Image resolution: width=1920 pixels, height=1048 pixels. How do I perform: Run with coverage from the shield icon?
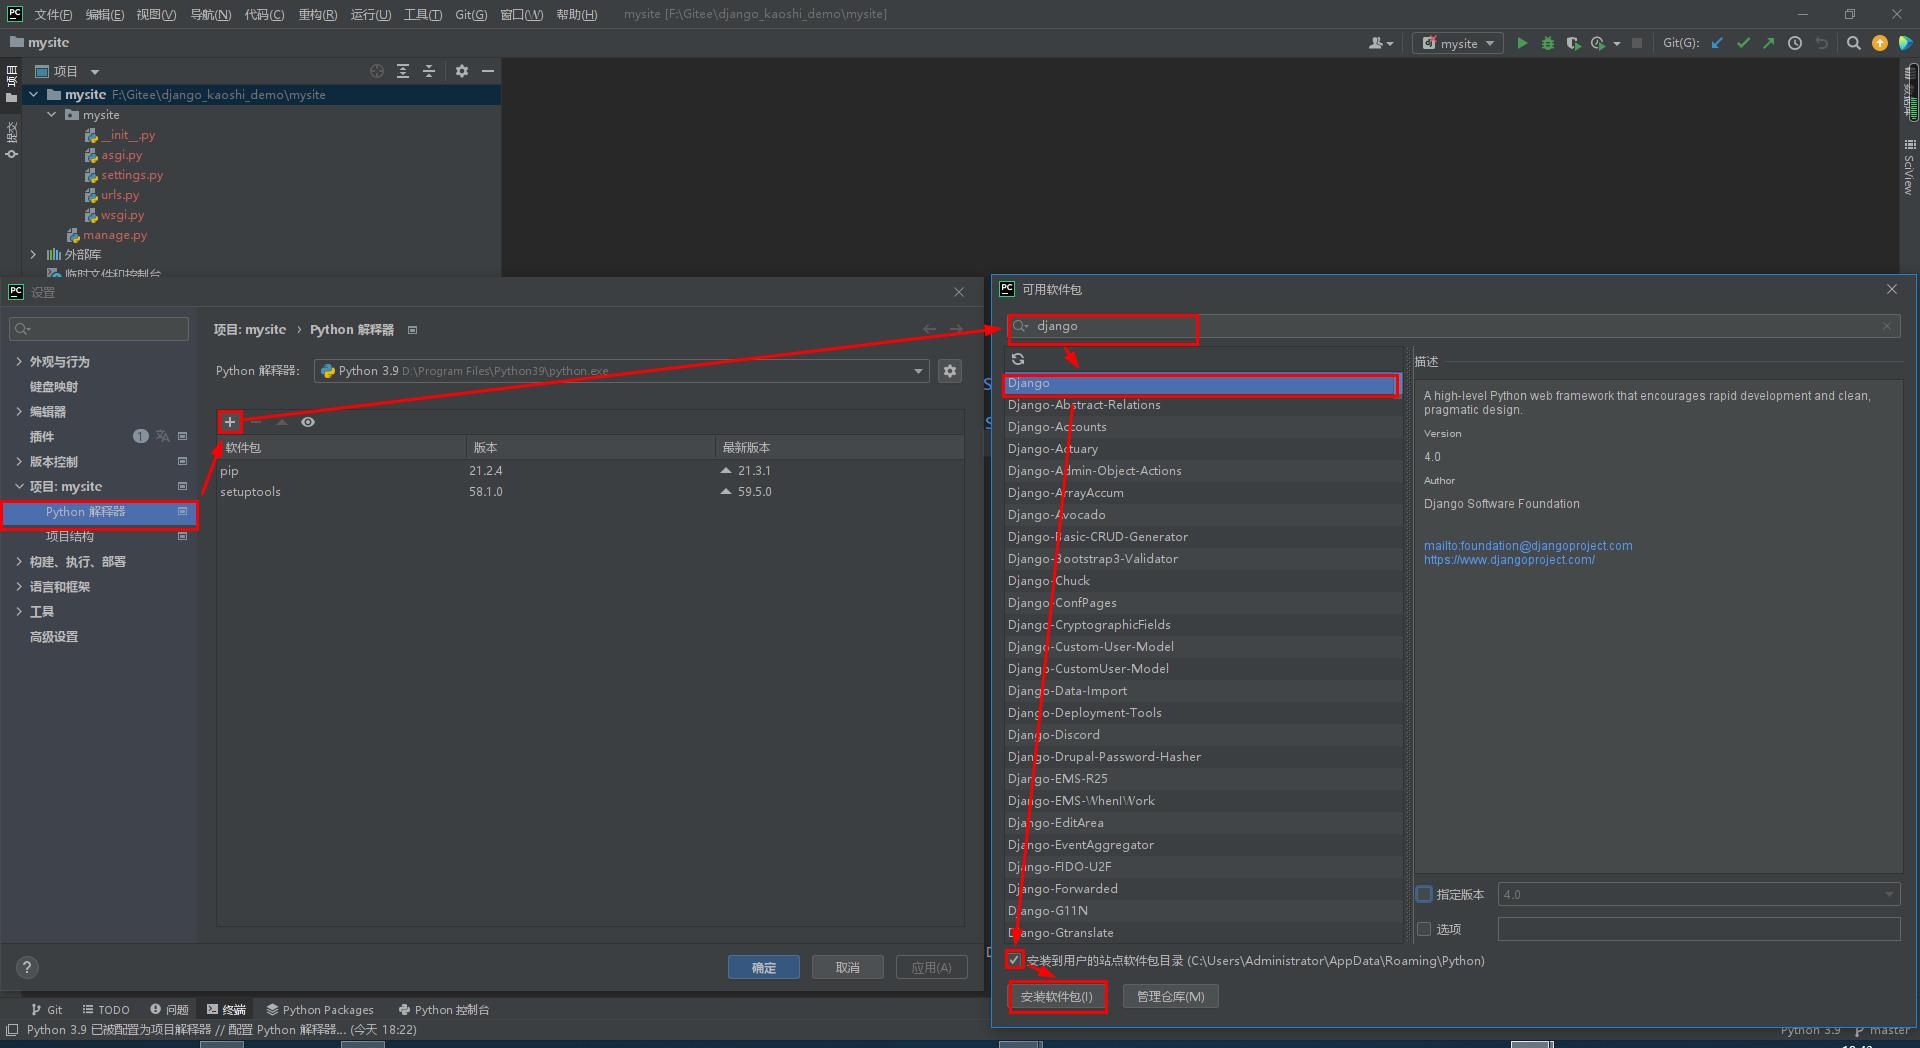pyautogui.click(x=1573, y=43)
